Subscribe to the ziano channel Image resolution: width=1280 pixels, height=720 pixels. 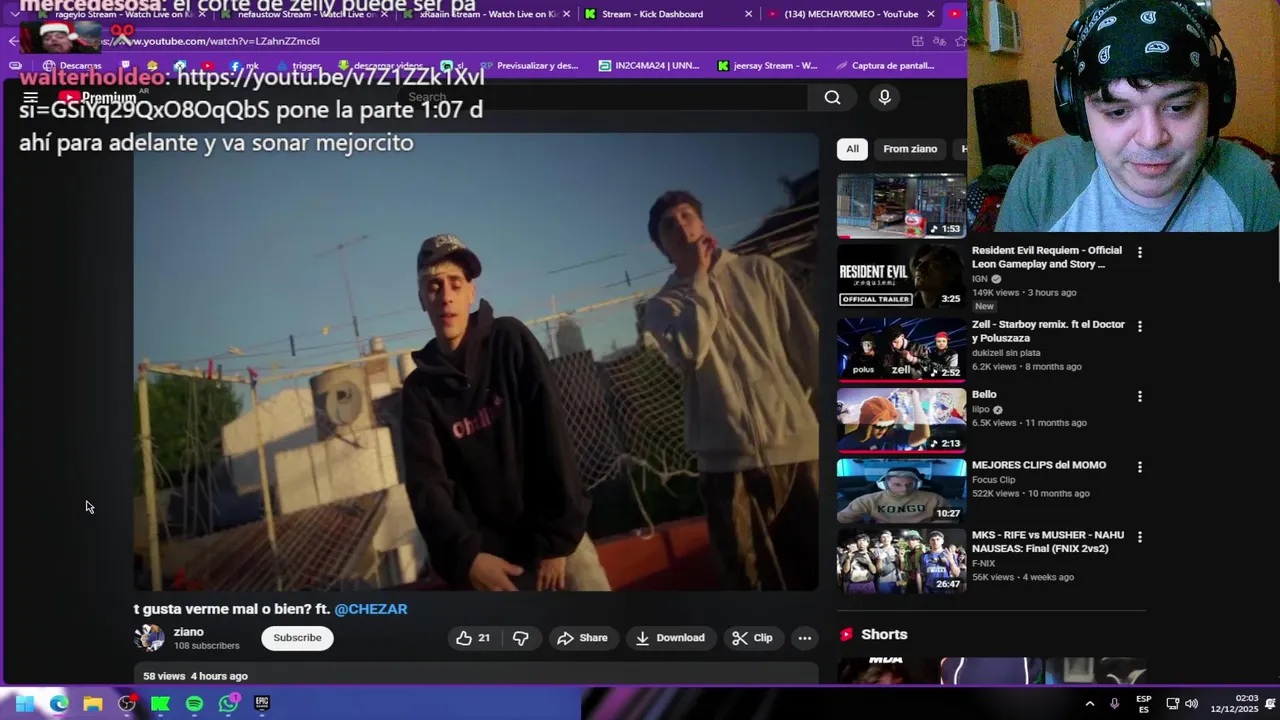pos(297,638)
